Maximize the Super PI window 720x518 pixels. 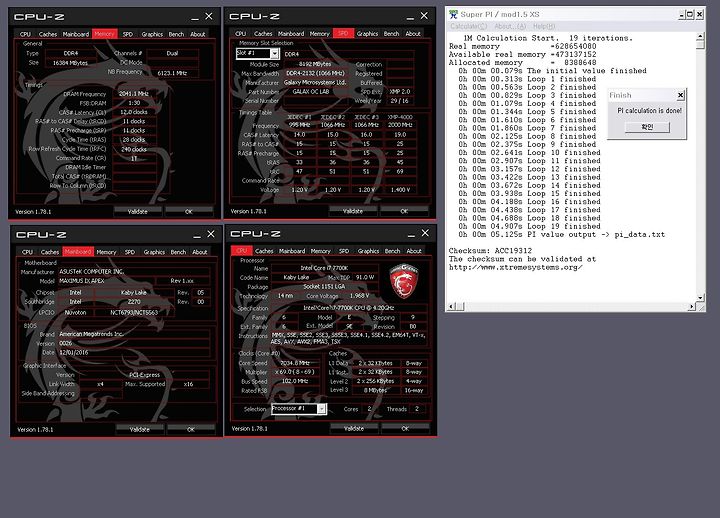(690, 15)
